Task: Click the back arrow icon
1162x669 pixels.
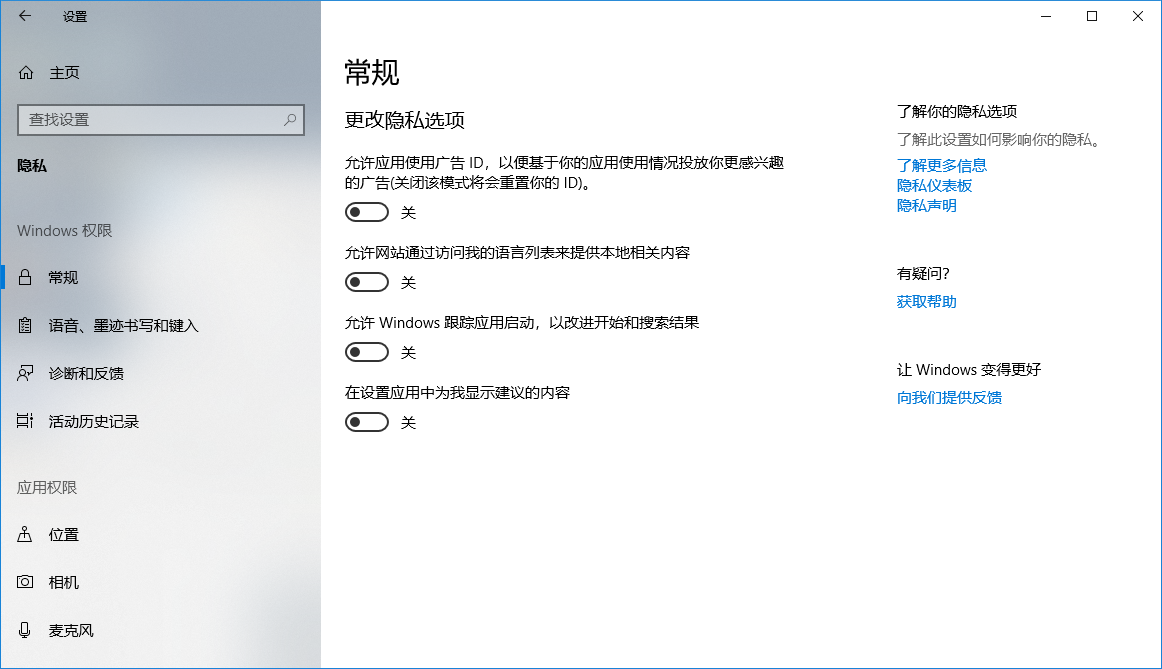Action: coord(25,16)
